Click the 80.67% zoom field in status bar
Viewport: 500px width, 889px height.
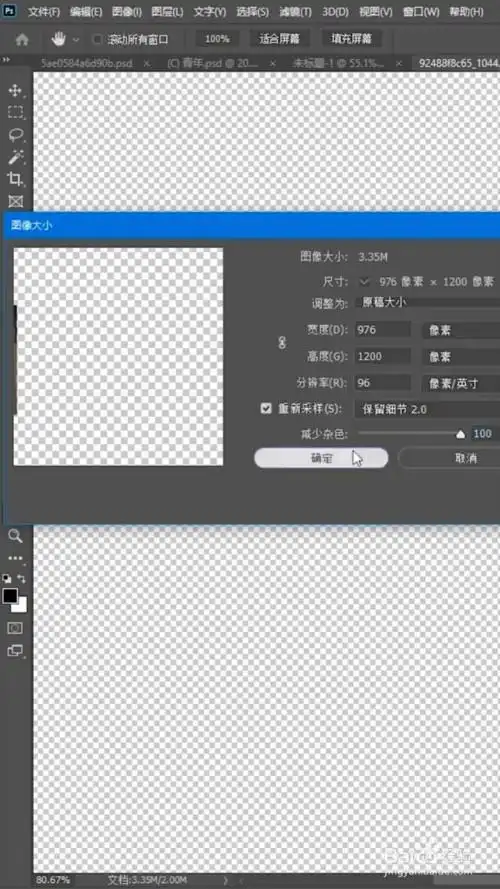(x=53, y=880)
